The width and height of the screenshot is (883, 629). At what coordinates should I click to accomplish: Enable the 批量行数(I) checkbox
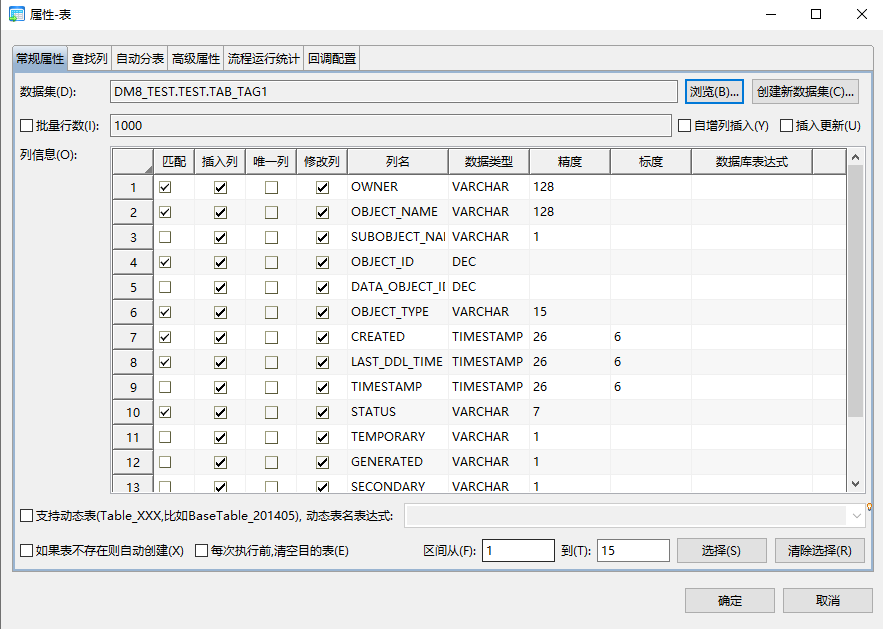coord(26,126)
